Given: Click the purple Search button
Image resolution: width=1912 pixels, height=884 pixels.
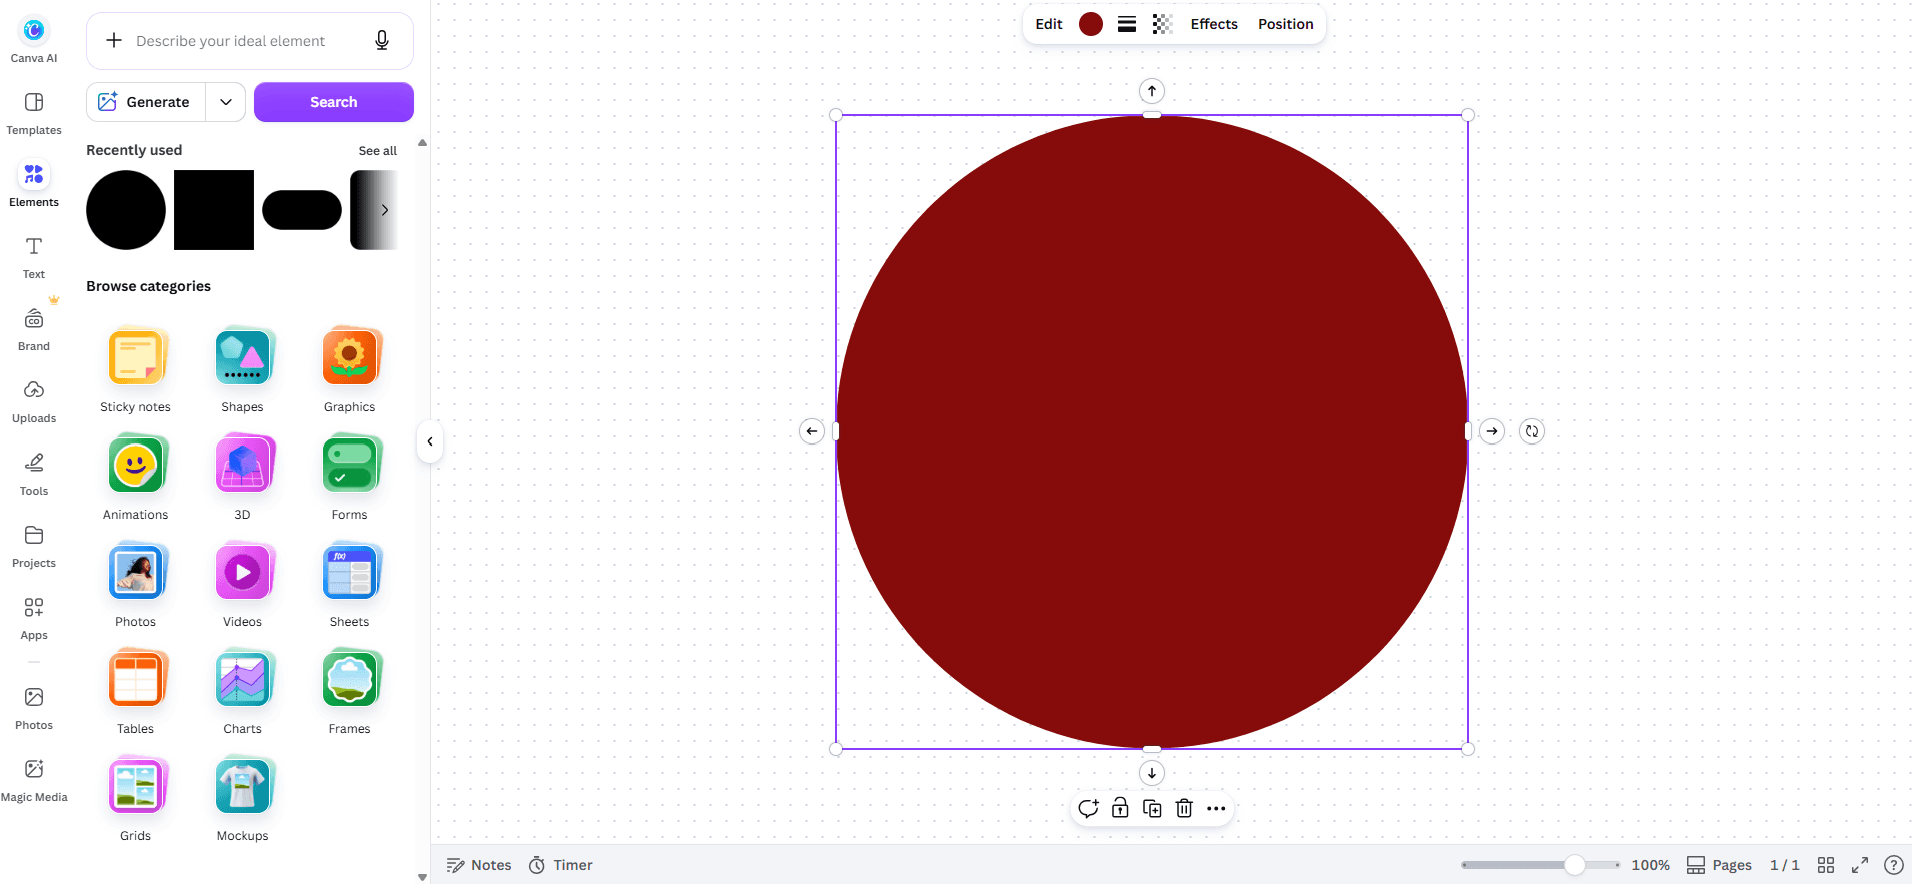Looking at the screenshot, I should click(x=334, y=102).
